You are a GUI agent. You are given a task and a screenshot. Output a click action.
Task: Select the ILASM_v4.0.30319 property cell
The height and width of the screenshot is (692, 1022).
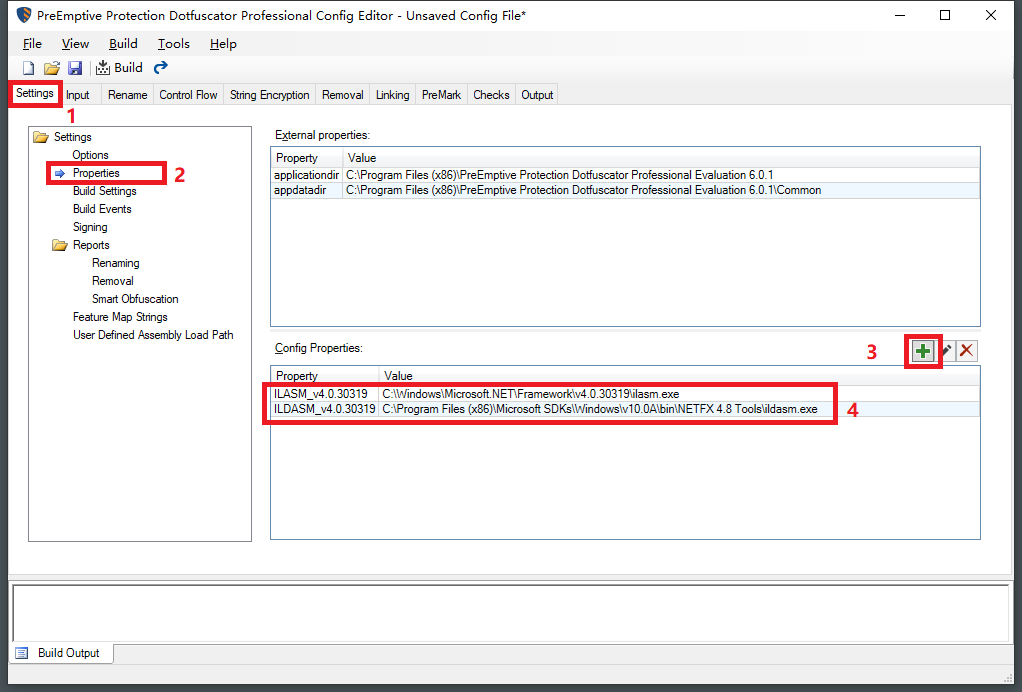[x=325, y=394]
